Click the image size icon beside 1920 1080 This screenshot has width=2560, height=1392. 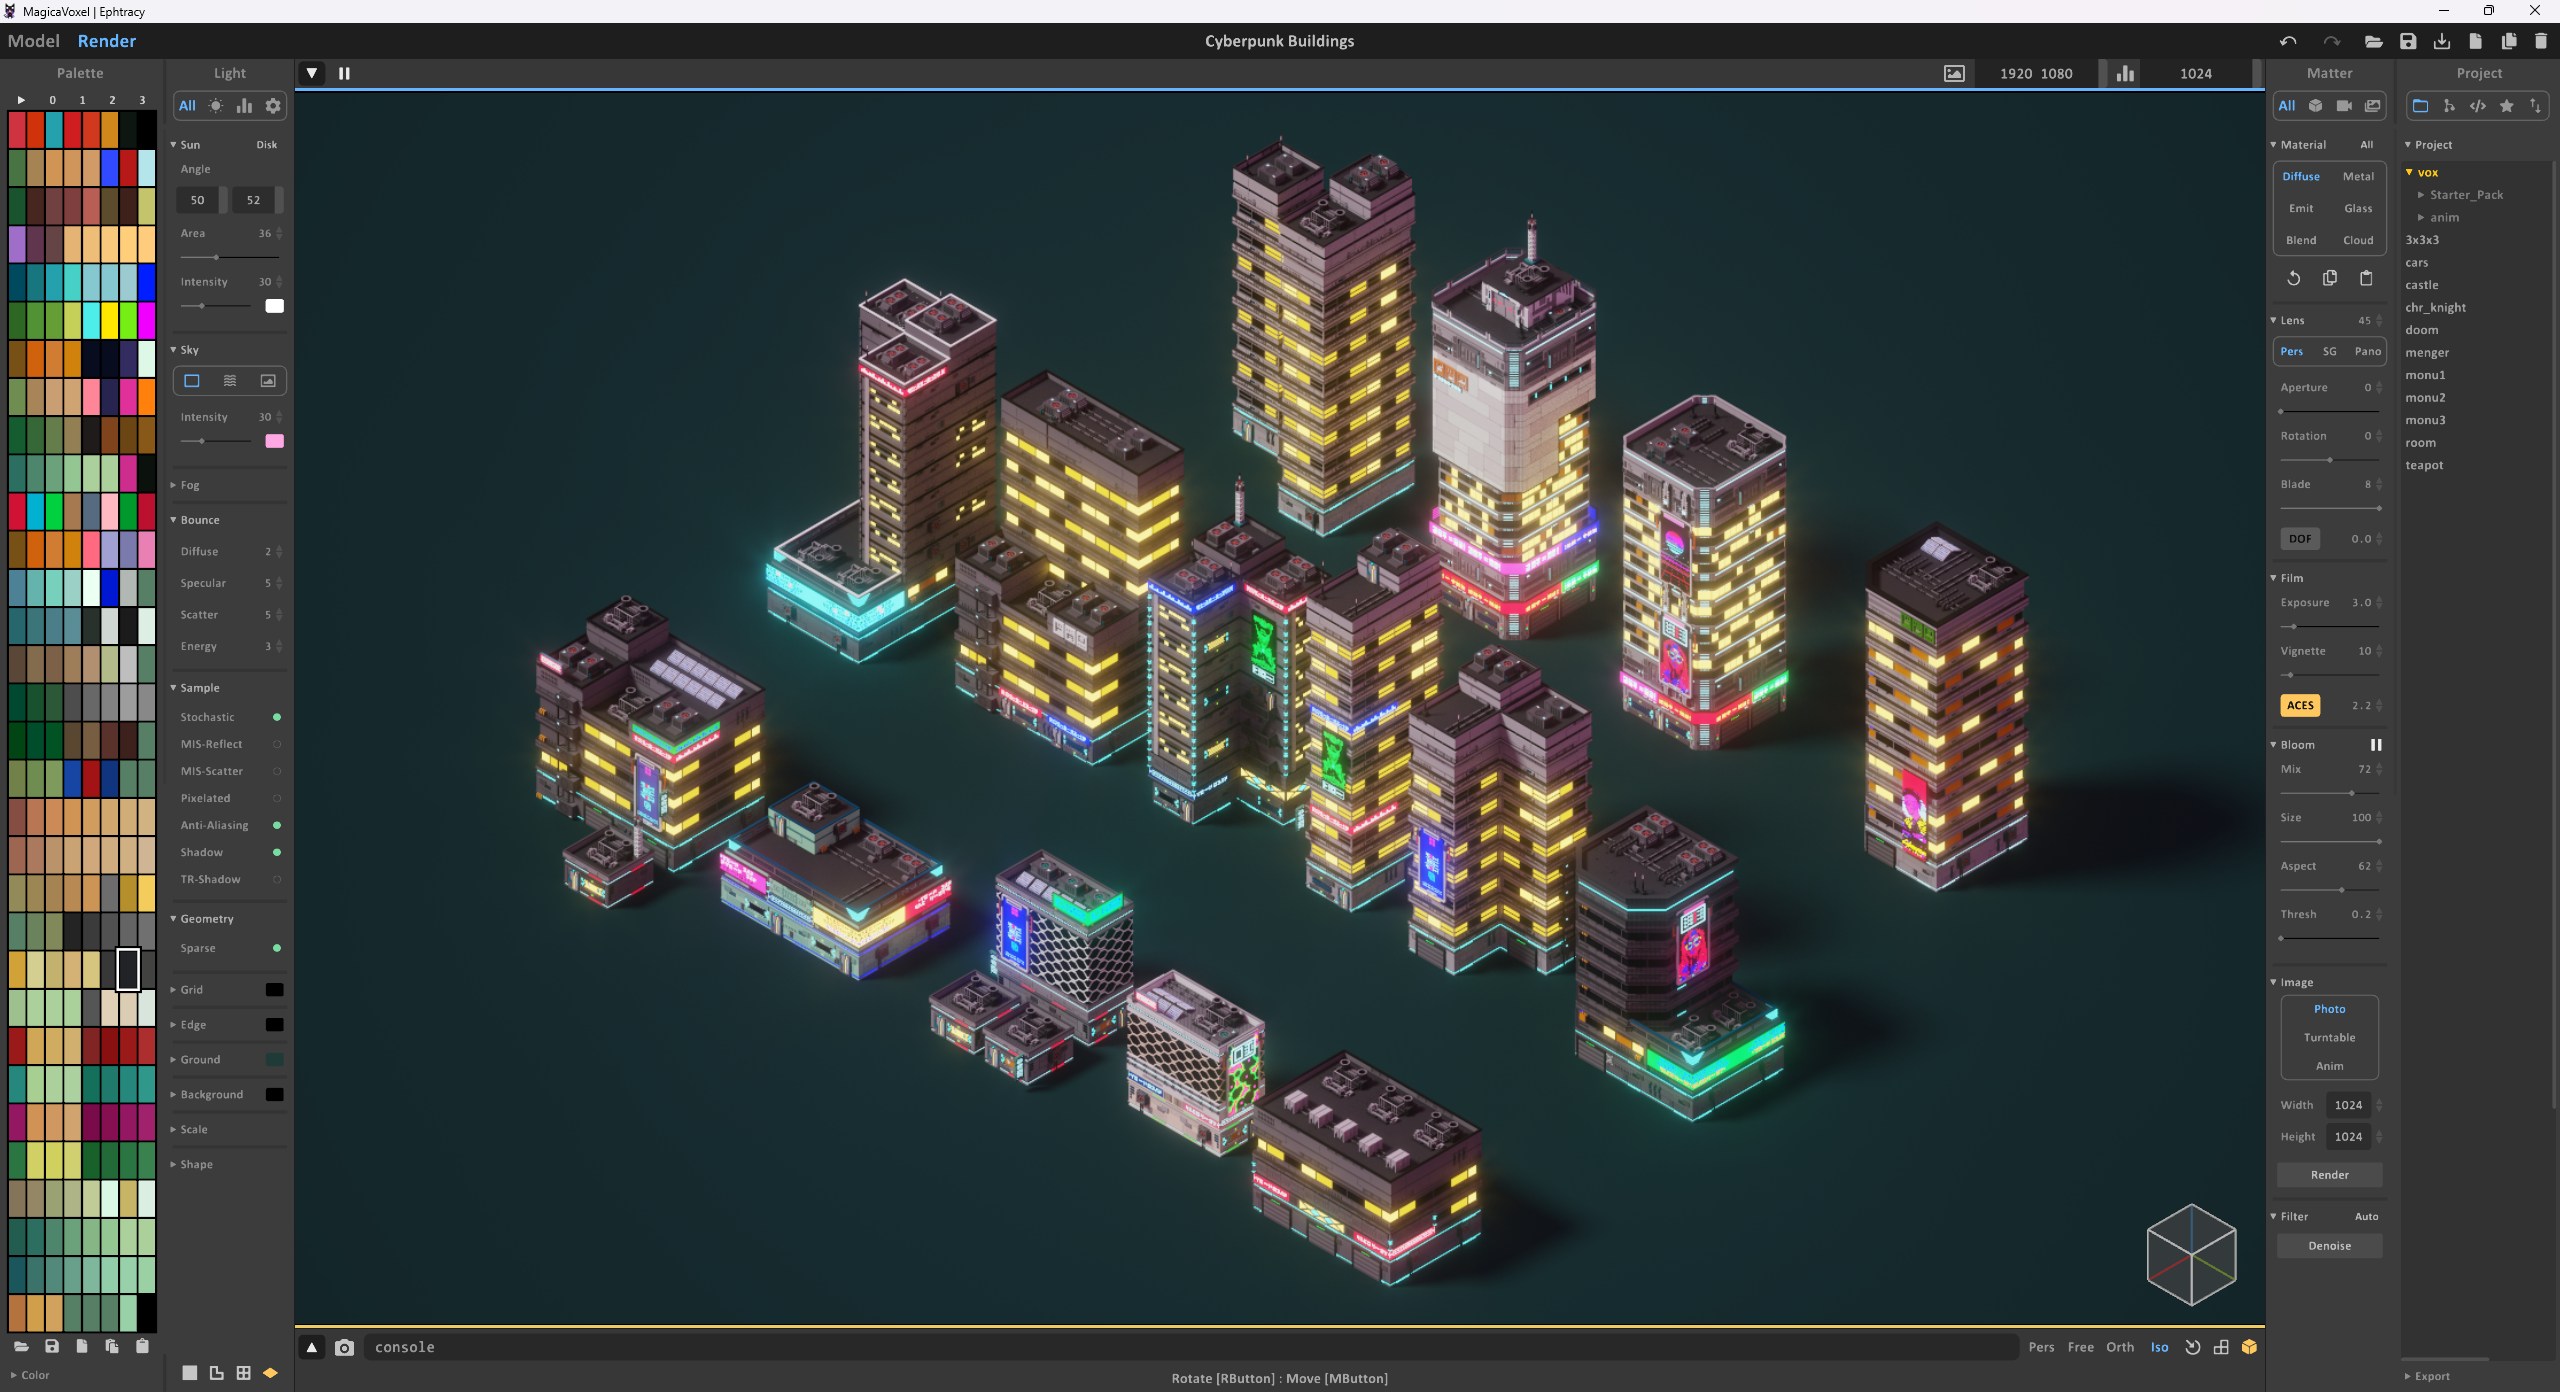click(1954, 73)
